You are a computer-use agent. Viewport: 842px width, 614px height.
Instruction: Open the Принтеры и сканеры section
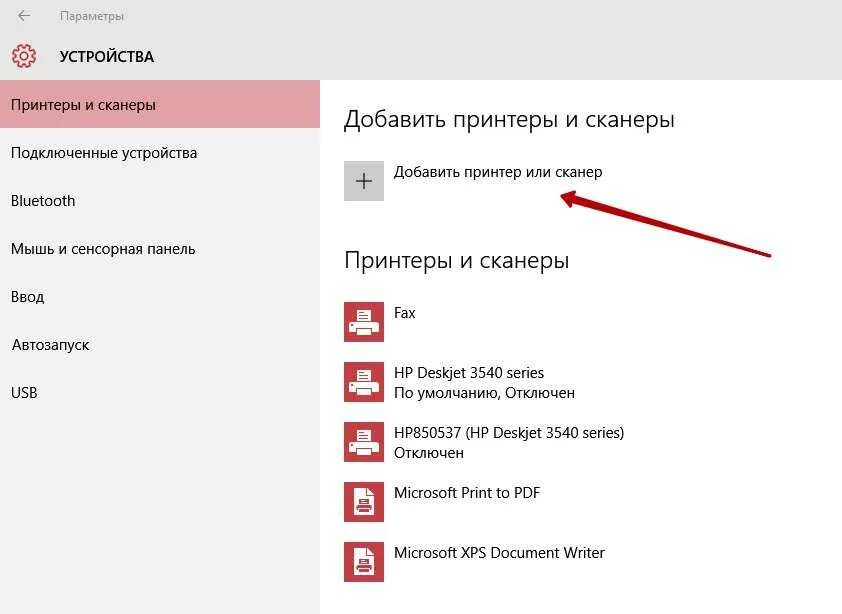(x=160, y=104)
